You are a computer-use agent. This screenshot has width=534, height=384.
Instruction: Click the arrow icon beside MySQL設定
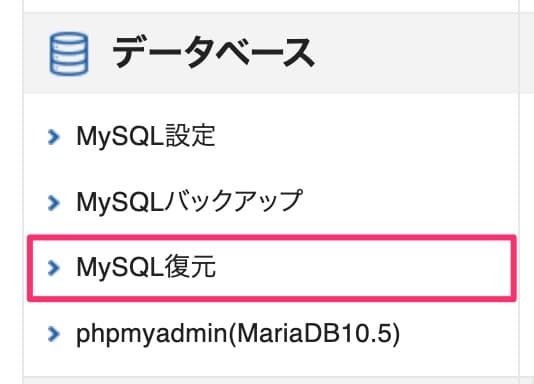(54, 137)
